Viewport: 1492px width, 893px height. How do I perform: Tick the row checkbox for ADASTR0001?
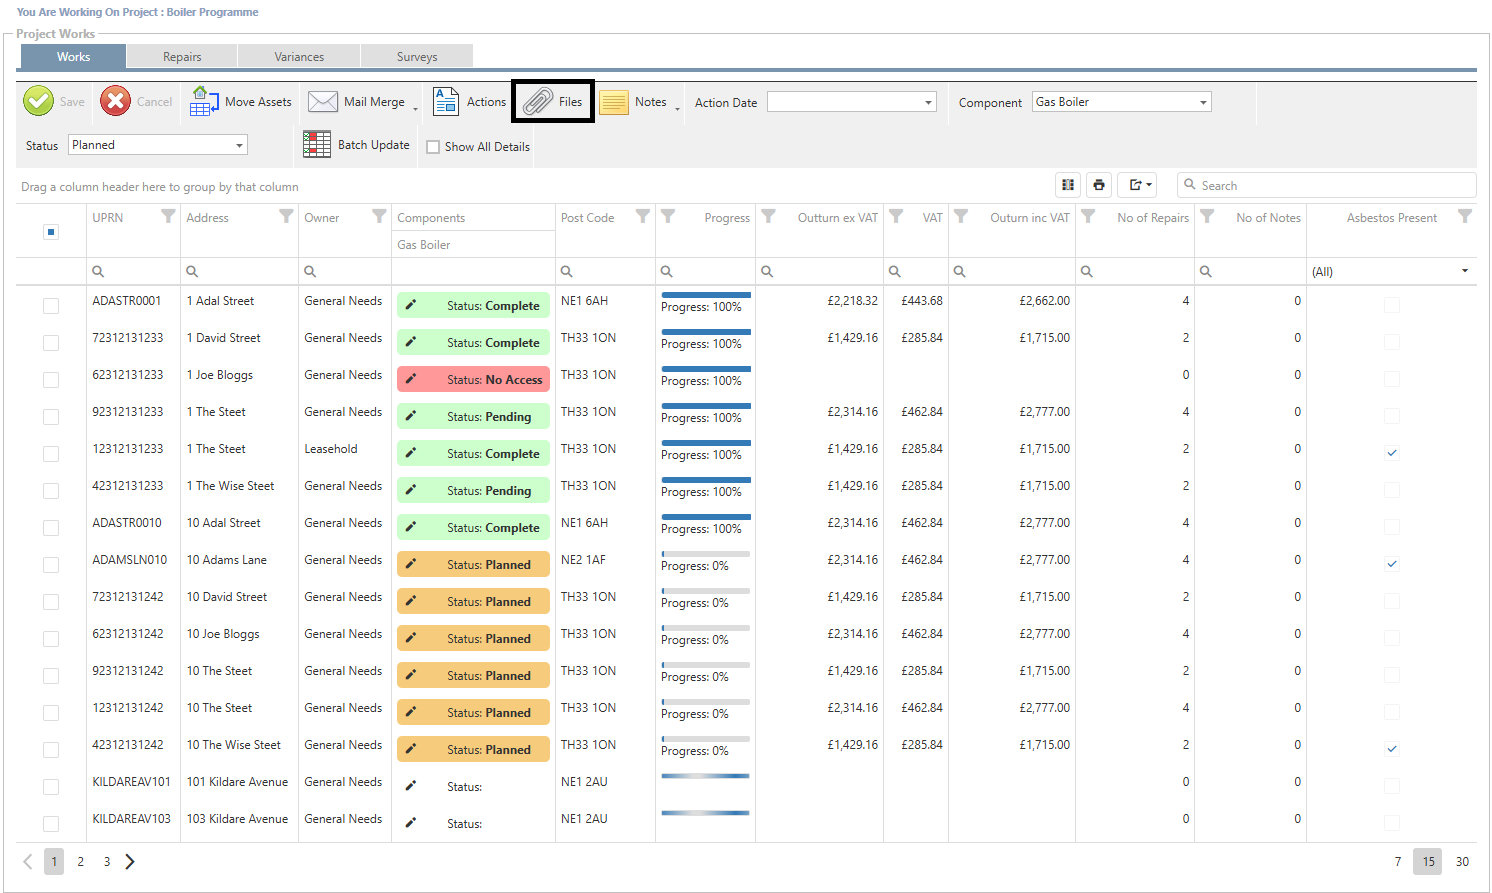coord(51,306)
